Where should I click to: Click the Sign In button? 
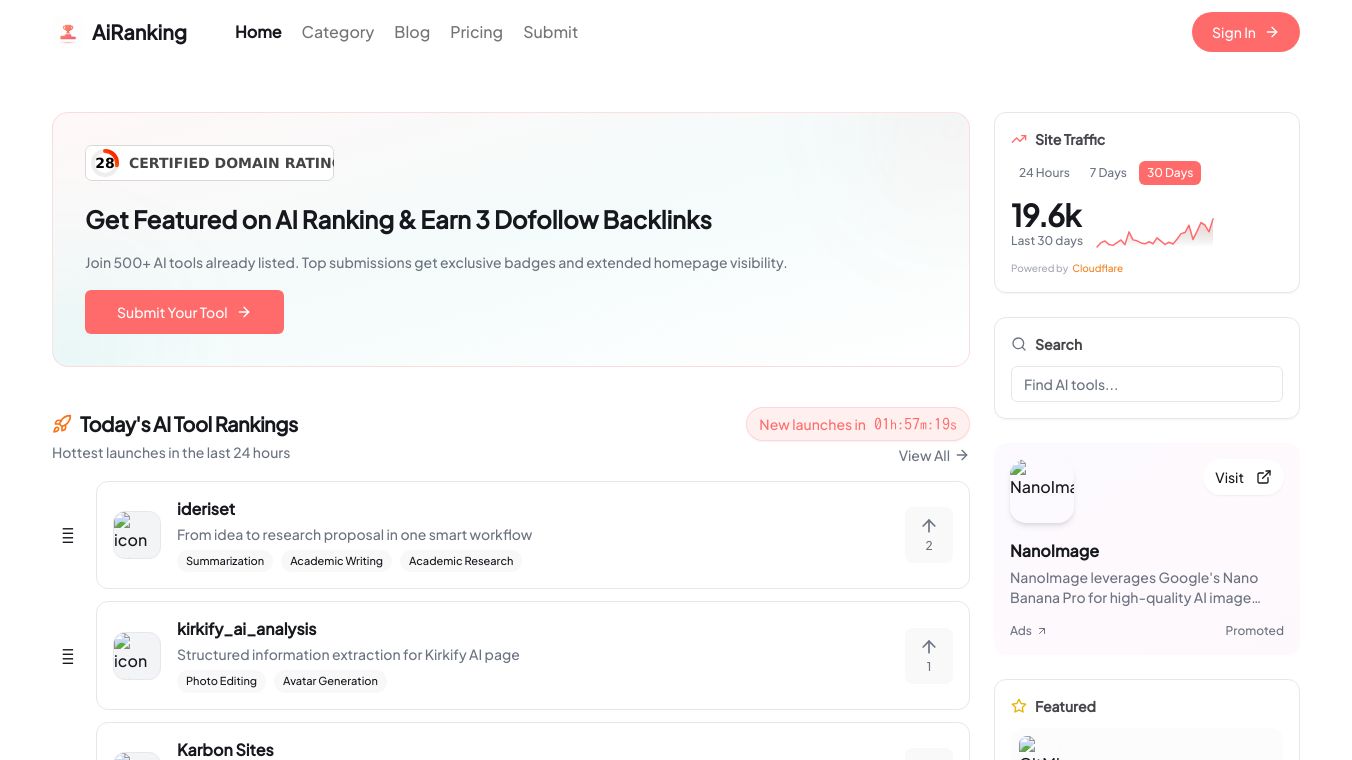[1245, 32]
